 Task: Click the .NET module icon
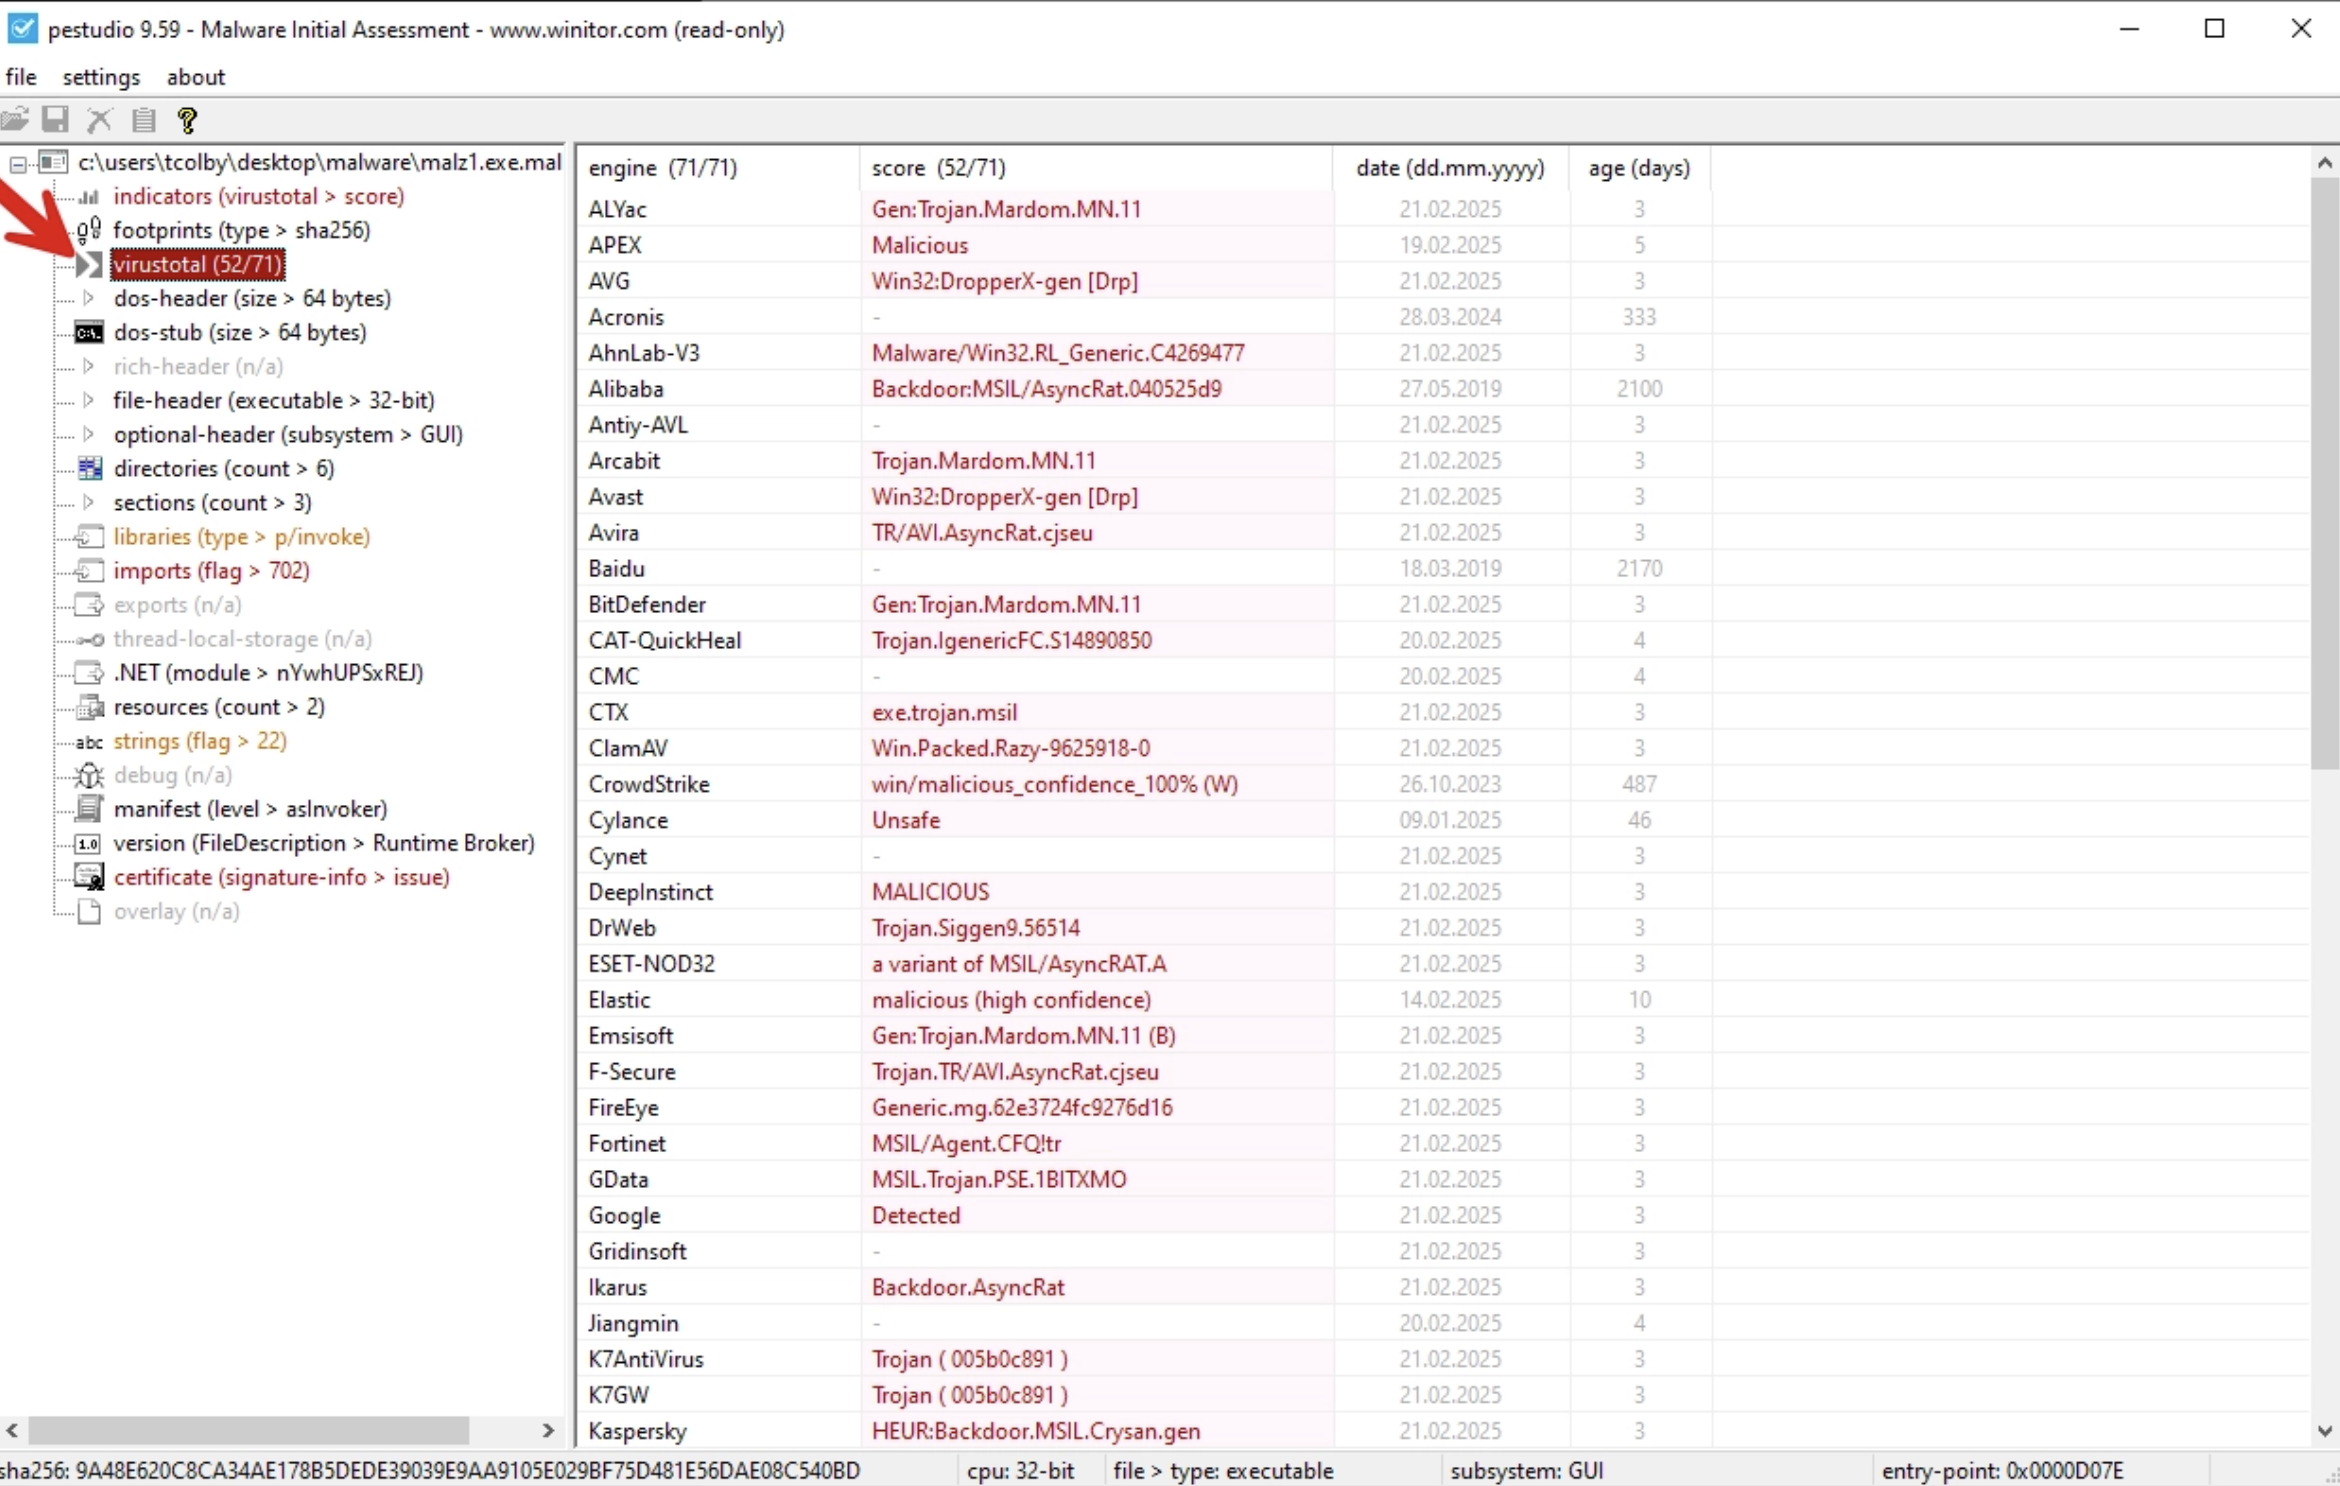(89, 673)
